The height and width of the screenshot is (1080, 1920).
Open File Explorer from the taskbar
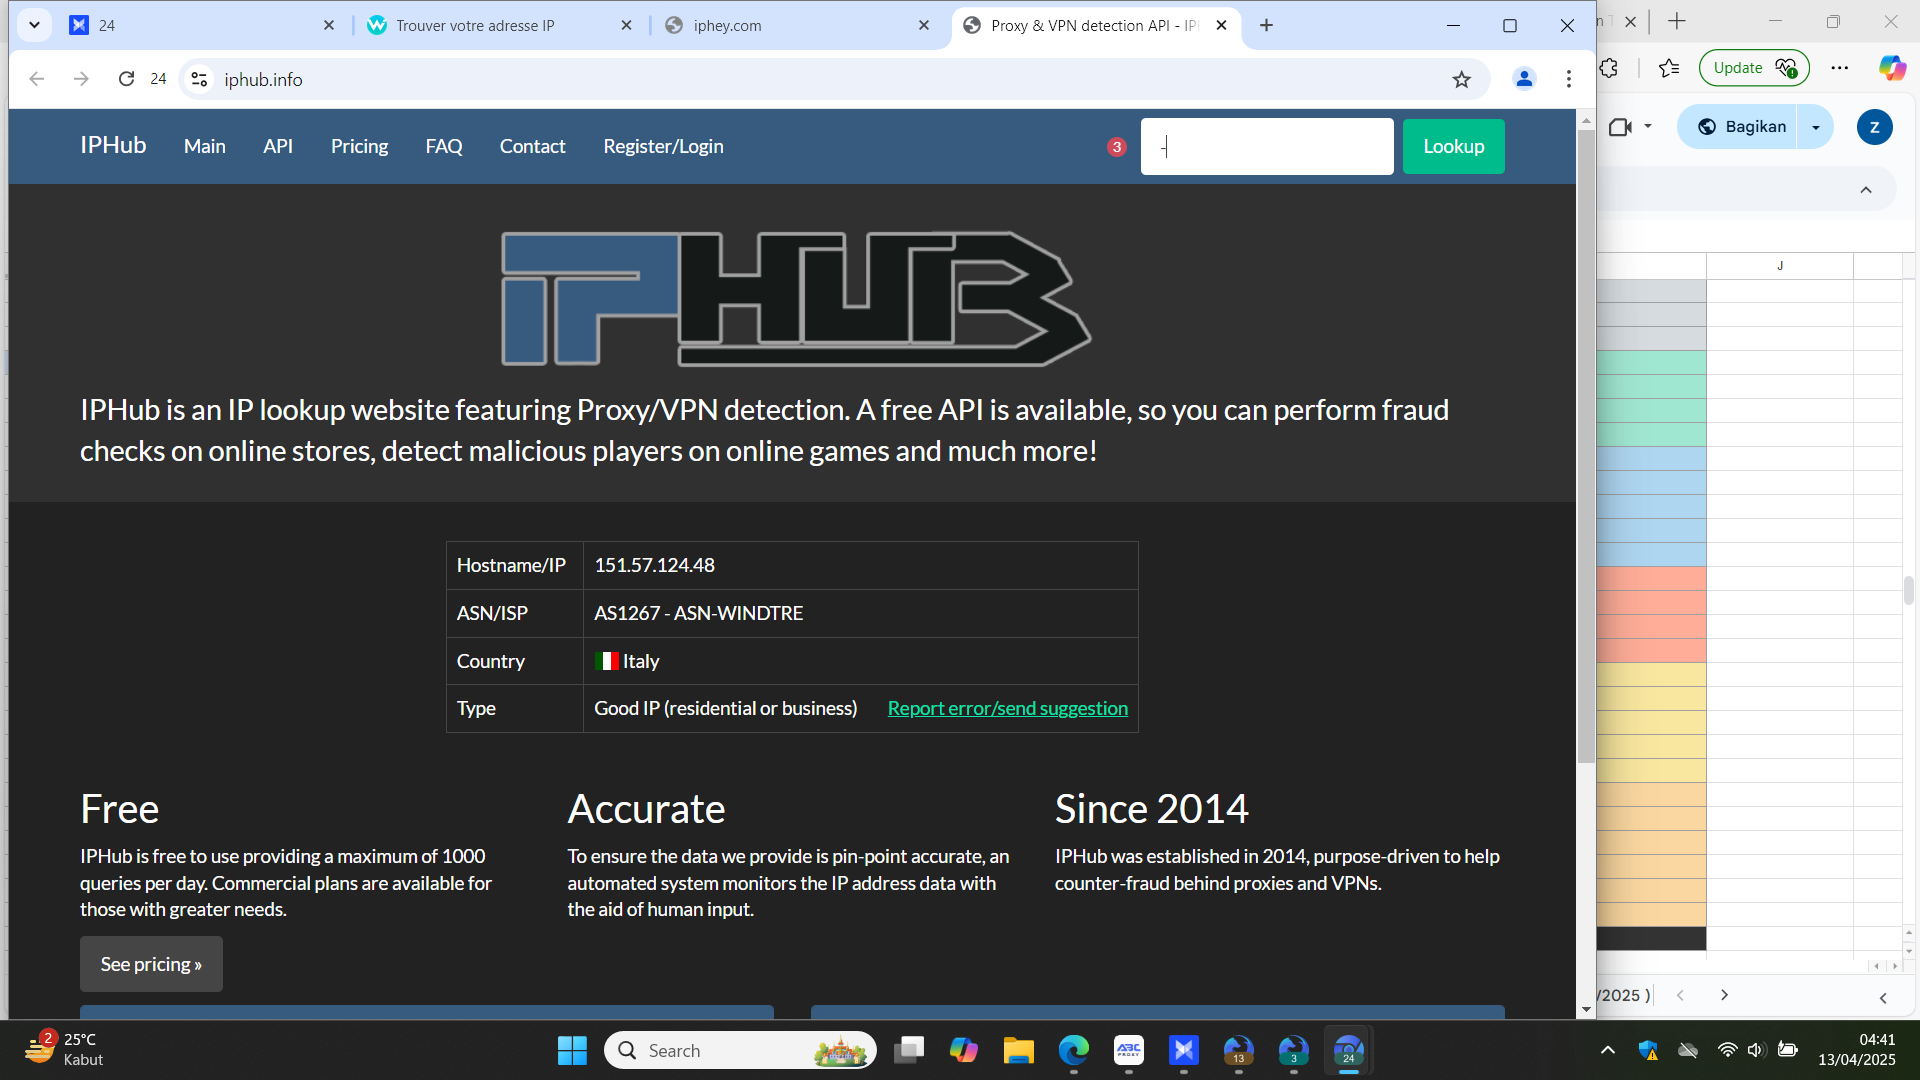coord(1019,1050)
